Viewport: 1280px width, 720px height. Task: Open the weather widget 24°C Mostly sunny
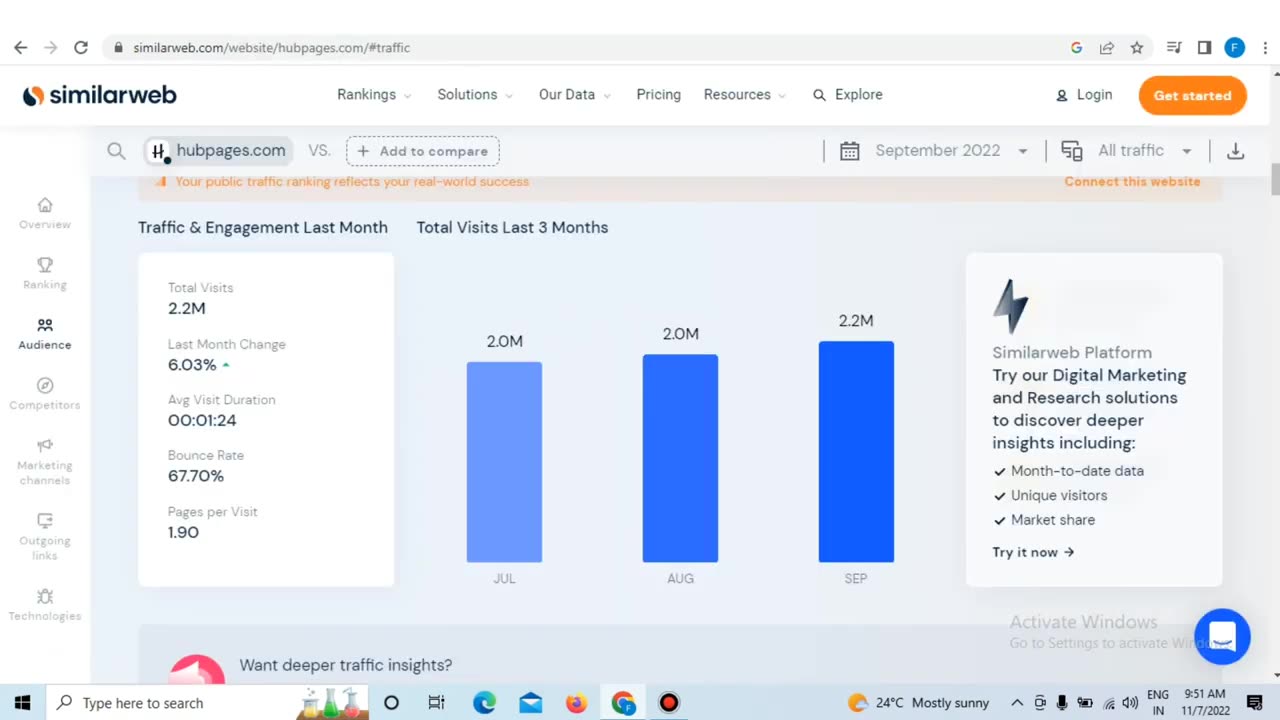coord(918,703)
